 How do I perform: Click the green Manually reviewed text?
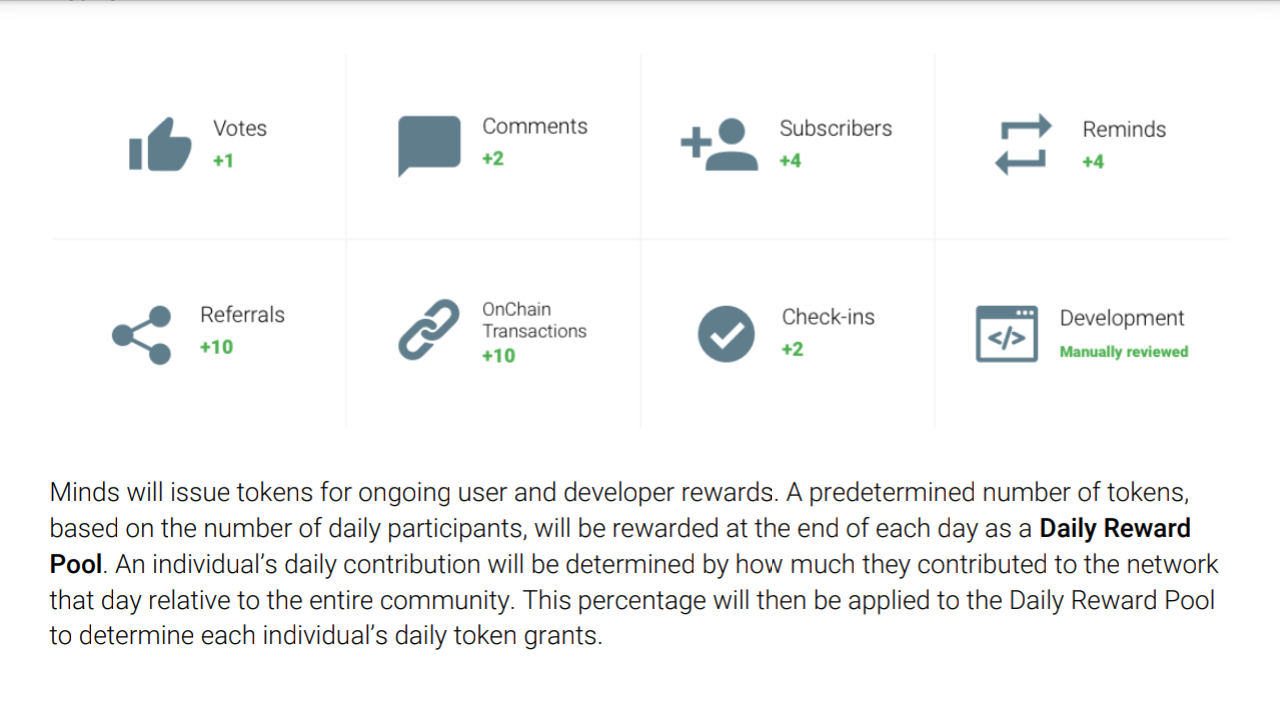1124,352
